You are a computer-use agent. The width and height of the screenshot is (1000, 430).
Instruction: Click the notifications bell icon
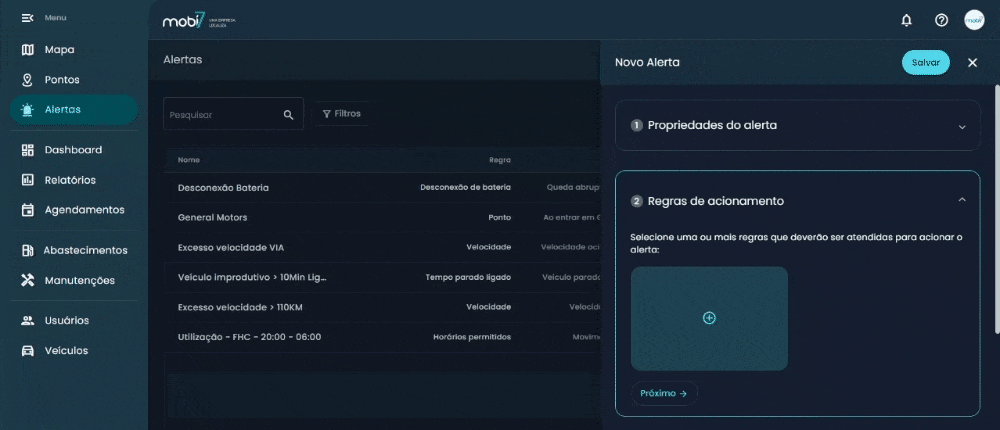click(906, 20)
